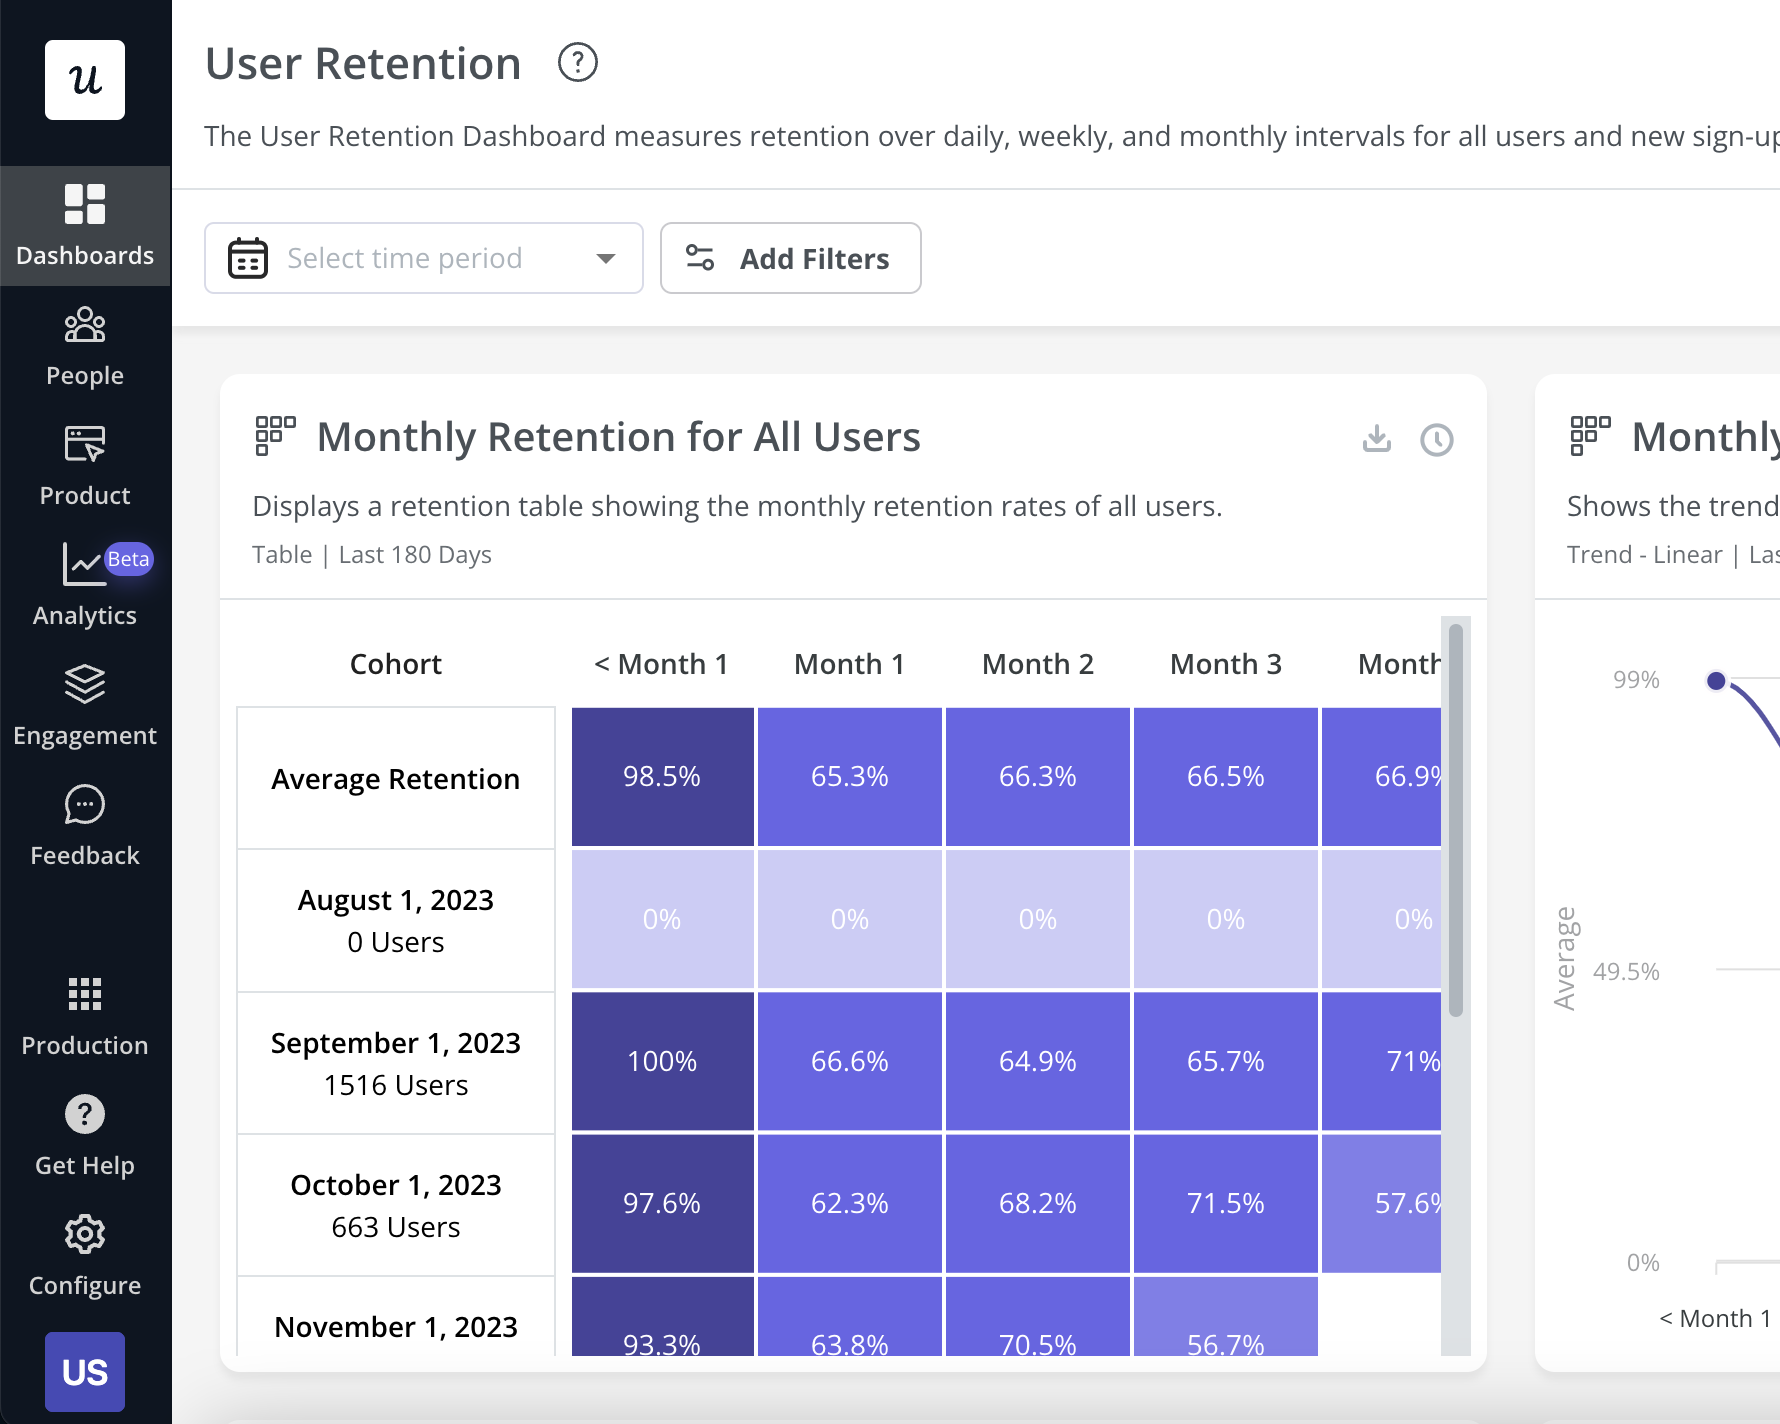Image resolution: width=1780 pixels, height=1424 pixels.
Task: Click the Userpilot logo icon
Action: click(85, 80)
